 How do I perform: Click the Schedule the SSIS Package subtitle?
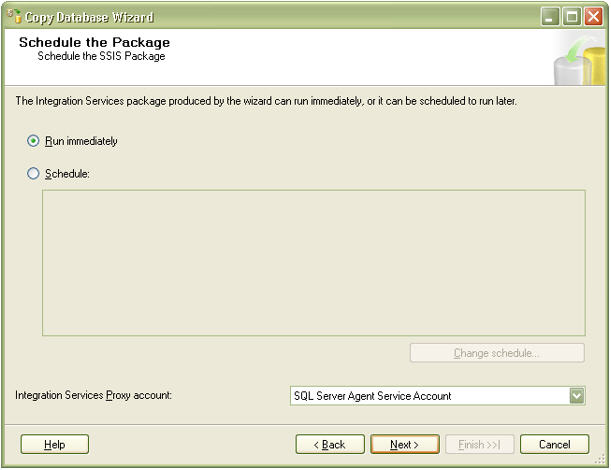101,56
